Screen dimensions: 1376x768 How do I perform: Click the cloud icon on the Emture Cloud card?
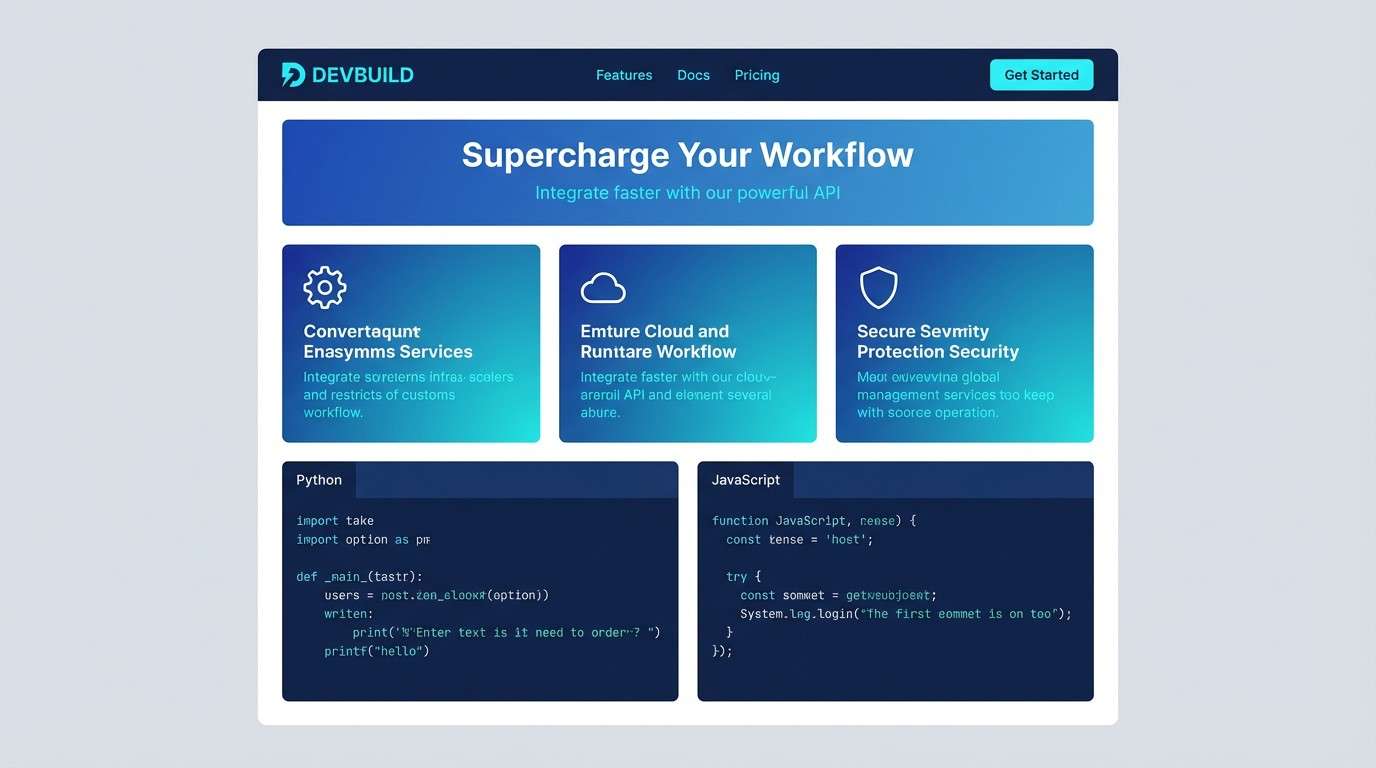[601, 287]
